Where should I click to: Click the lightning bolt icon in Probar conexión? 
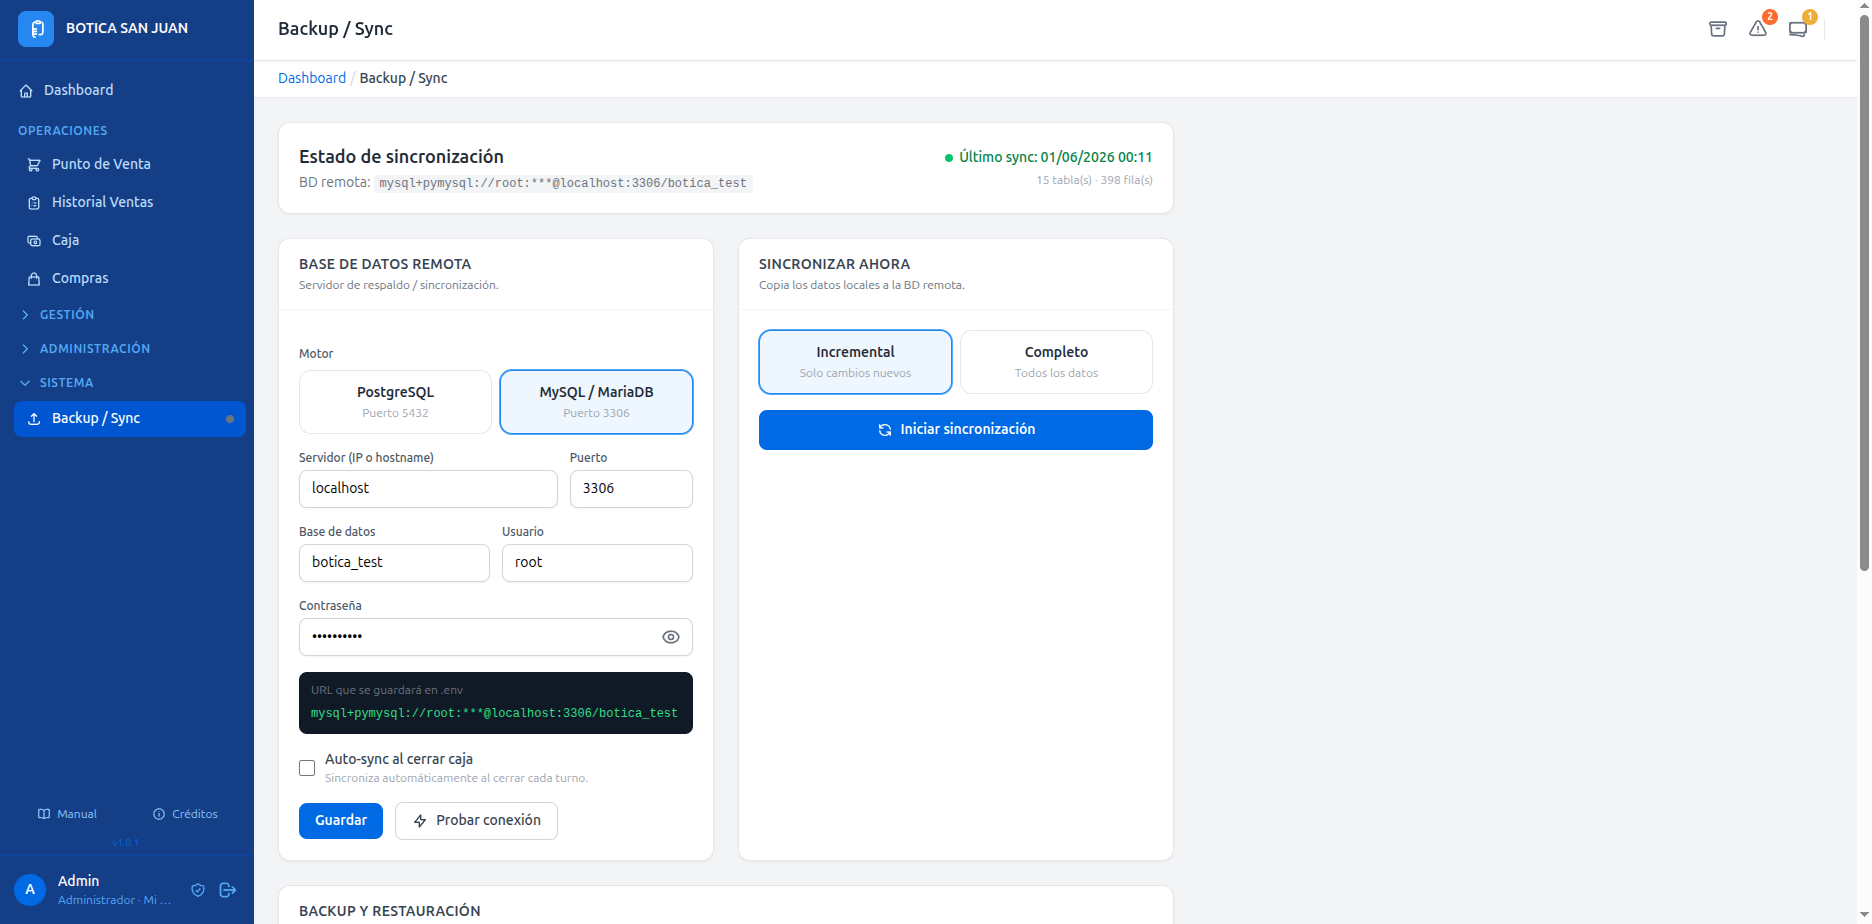pyautogui.click(x=420, y=821)
